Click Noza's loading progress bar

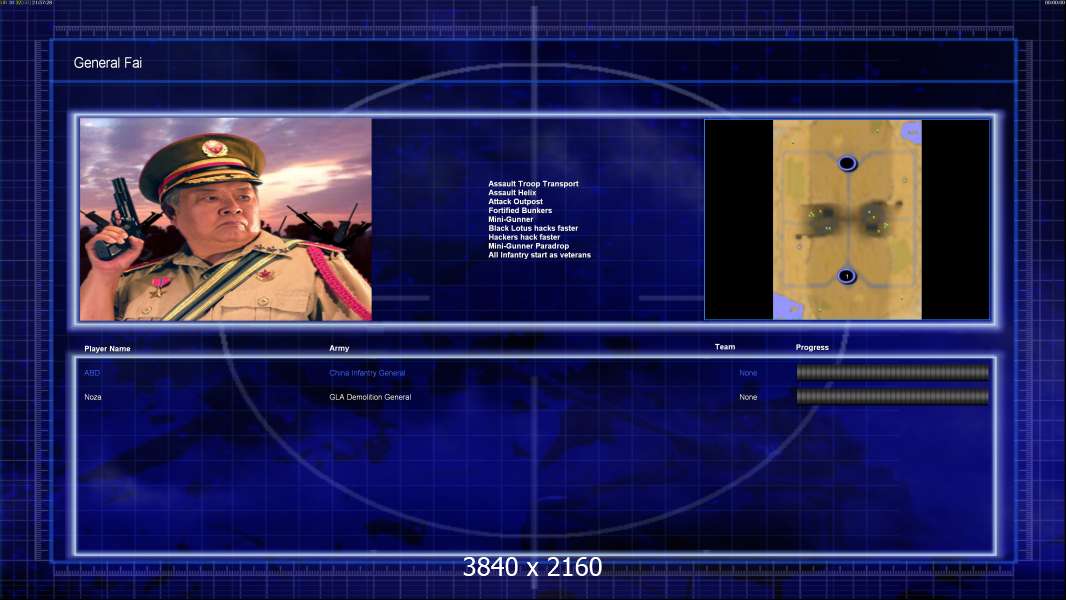click(893, 397)
